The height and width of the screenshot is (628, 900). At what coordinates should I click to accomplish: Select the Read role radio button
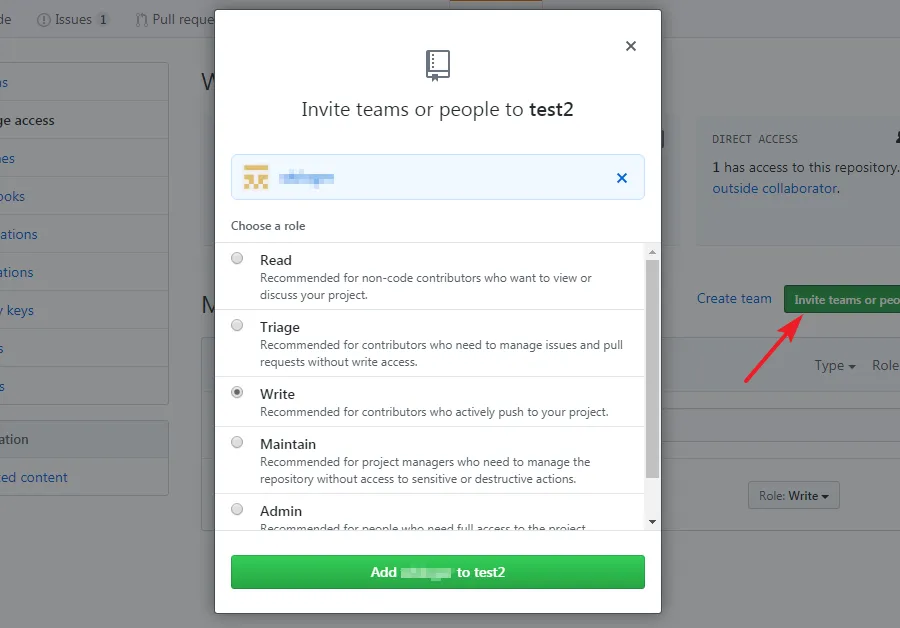pyautogui.click(x=237, y=258)
